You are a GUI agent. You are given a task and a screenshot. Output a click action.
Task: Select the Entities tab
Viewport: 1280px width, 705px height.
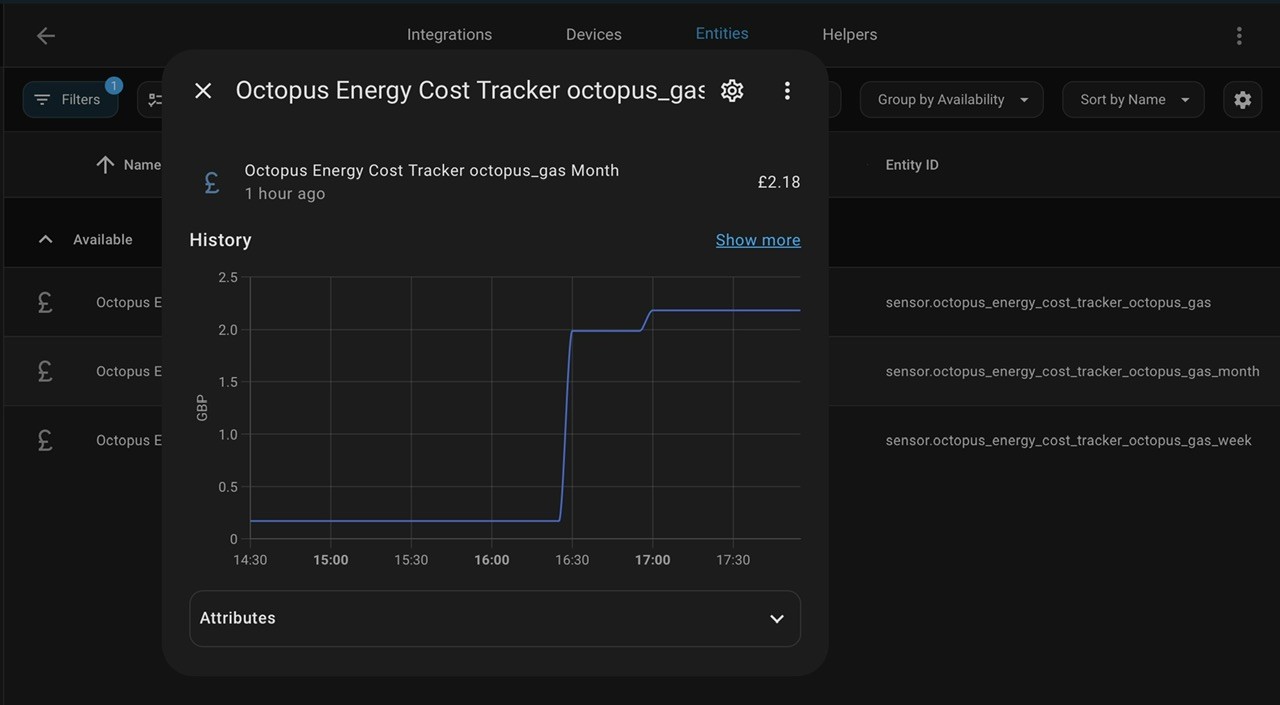[722, 33]
